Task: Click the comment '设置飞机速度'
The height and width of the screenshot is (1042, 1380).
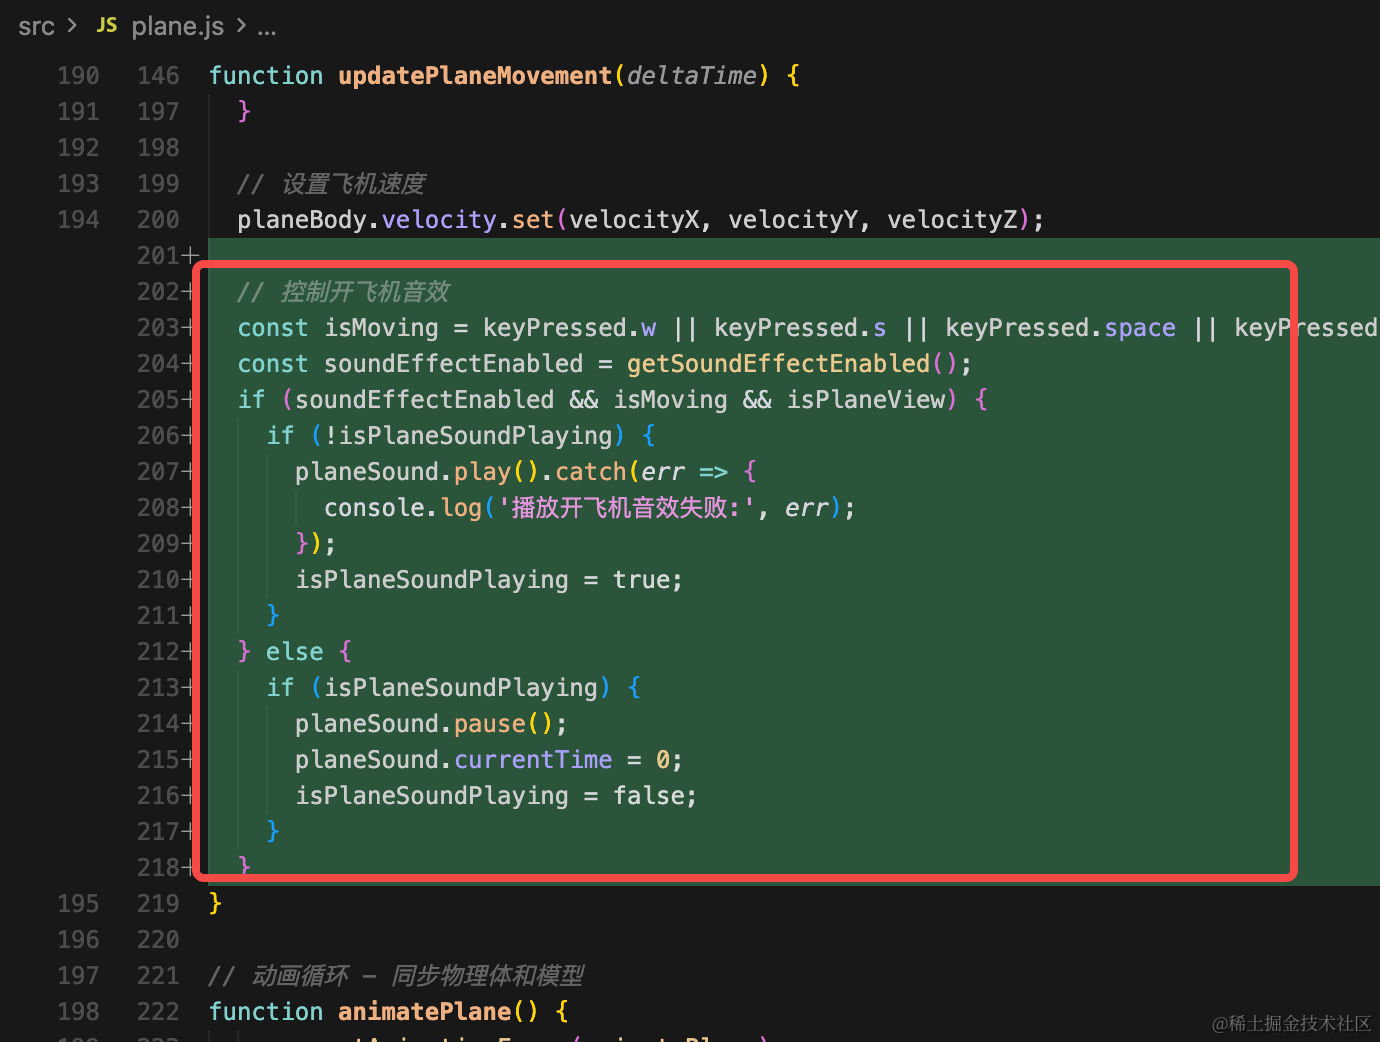Action: [x=331, y=184]
